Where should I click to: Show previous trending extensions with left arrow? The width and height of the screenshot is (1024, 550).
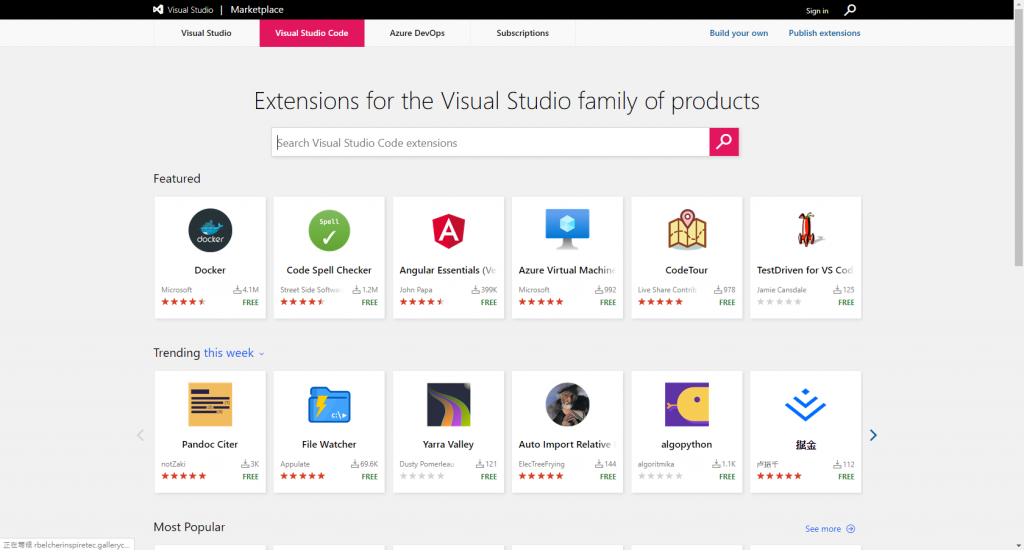click(140, 435)
